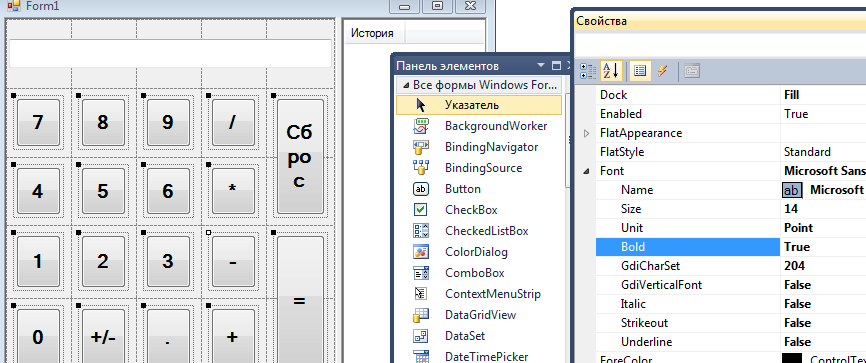Collapse the Font property group

pos(586,171)
